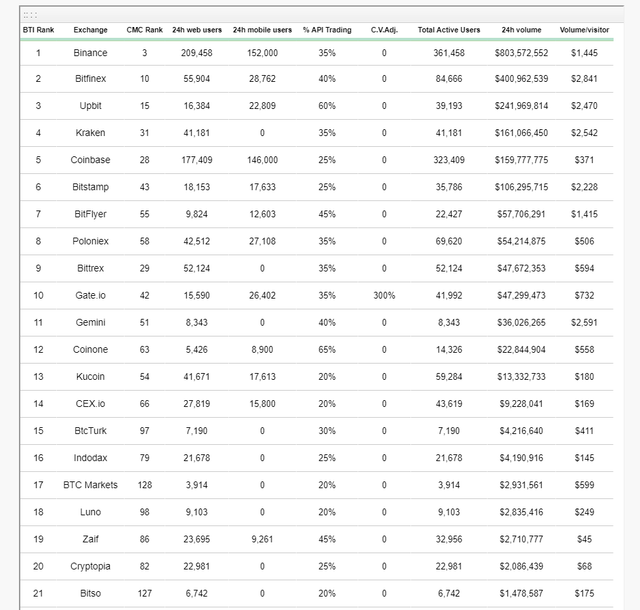Select the Binance exchange row
The height and width of the screenshot is (610, 640).
point(316,53)
